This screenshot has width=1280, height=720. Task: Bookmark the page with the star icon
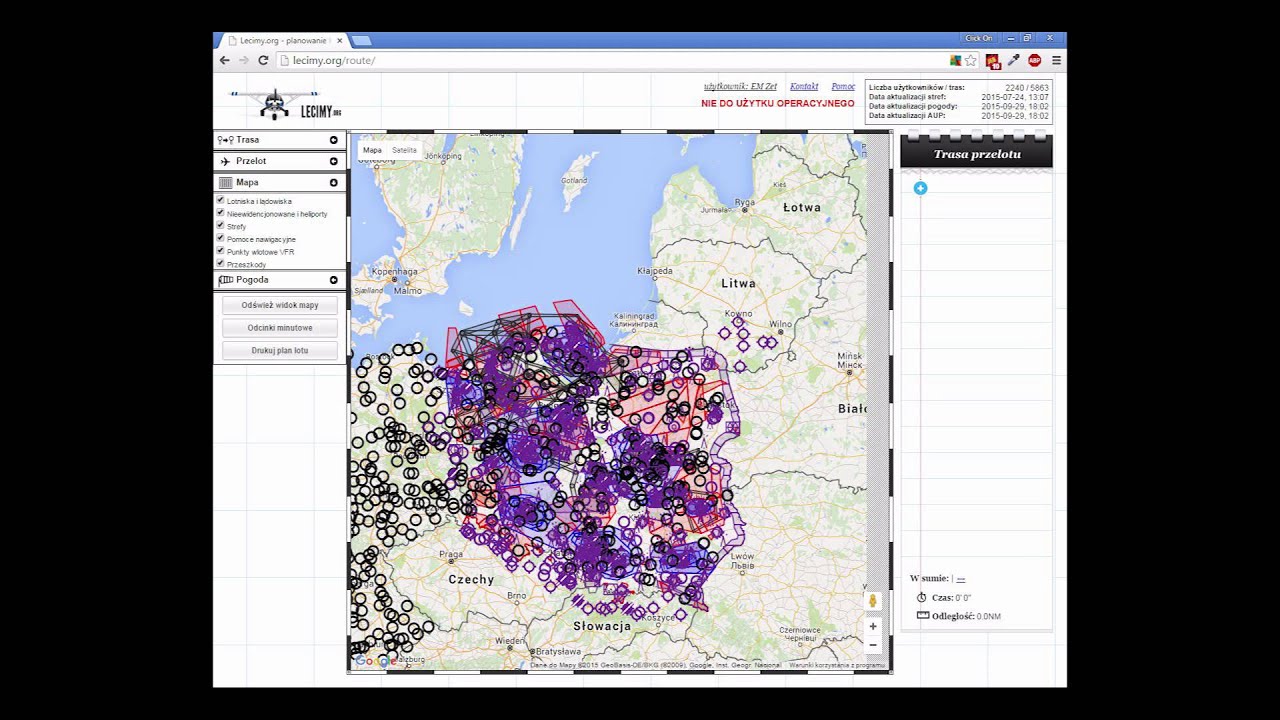tap(970, 60)
